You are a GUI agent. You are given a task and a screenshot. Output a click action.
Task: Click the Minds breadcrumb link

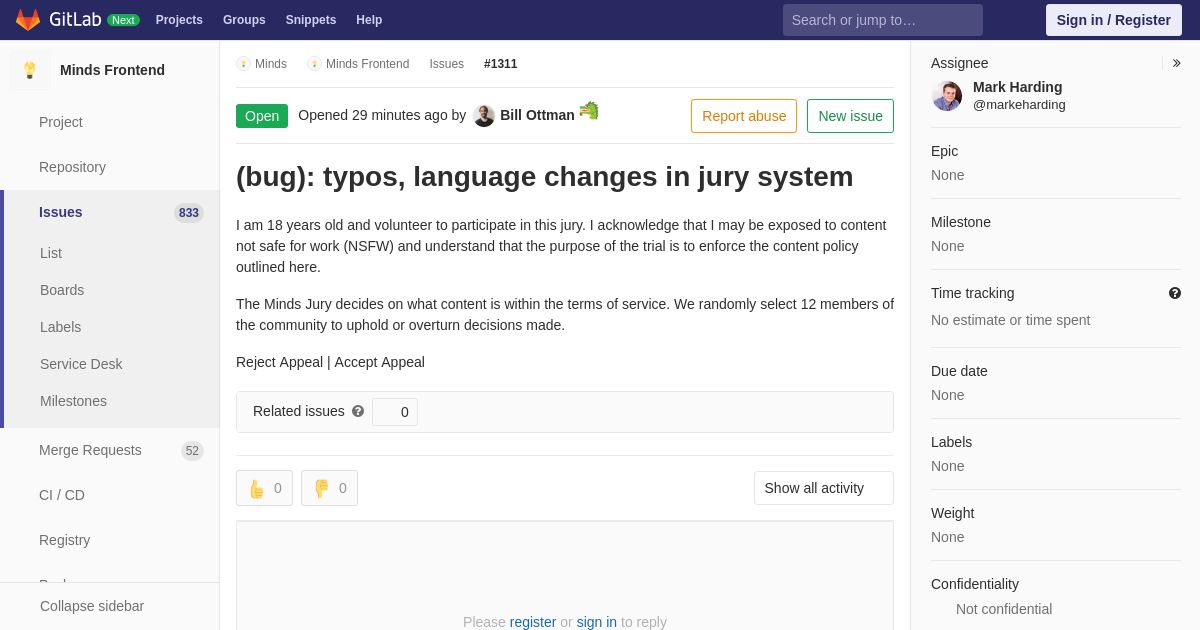pyautogui.click(x=271, y=64)
